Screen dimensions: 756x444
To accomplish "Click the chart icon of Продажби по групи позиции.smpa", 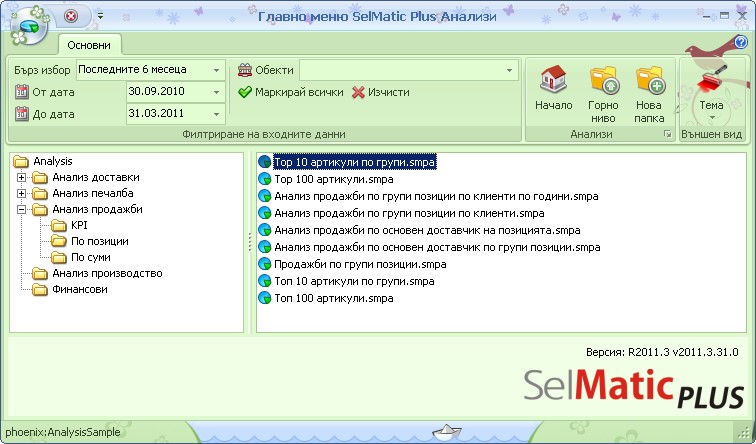I will pyautogui.click(x=265, y=264).
